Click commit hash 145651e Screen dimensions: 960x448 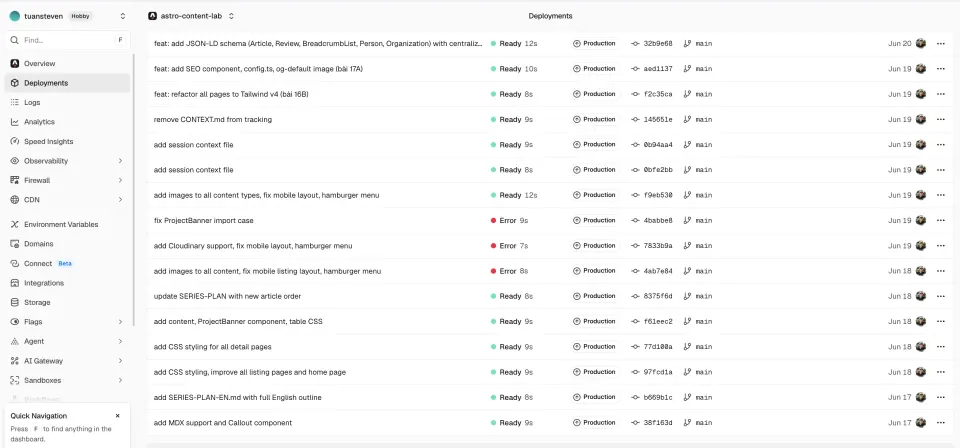(x=658, y=119)
